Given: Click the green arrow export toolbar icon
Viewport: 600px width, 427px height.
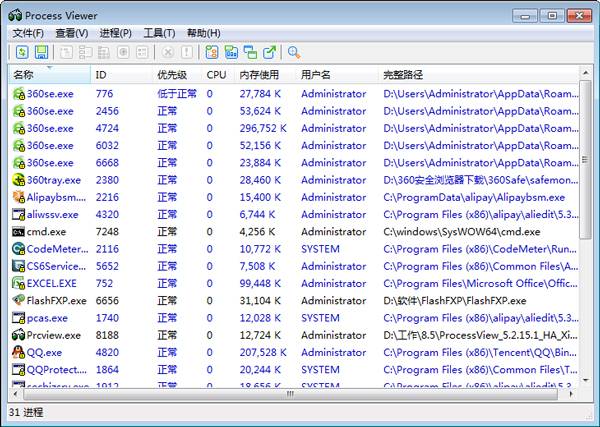Looking at the screenshot, I should [269, 52].
